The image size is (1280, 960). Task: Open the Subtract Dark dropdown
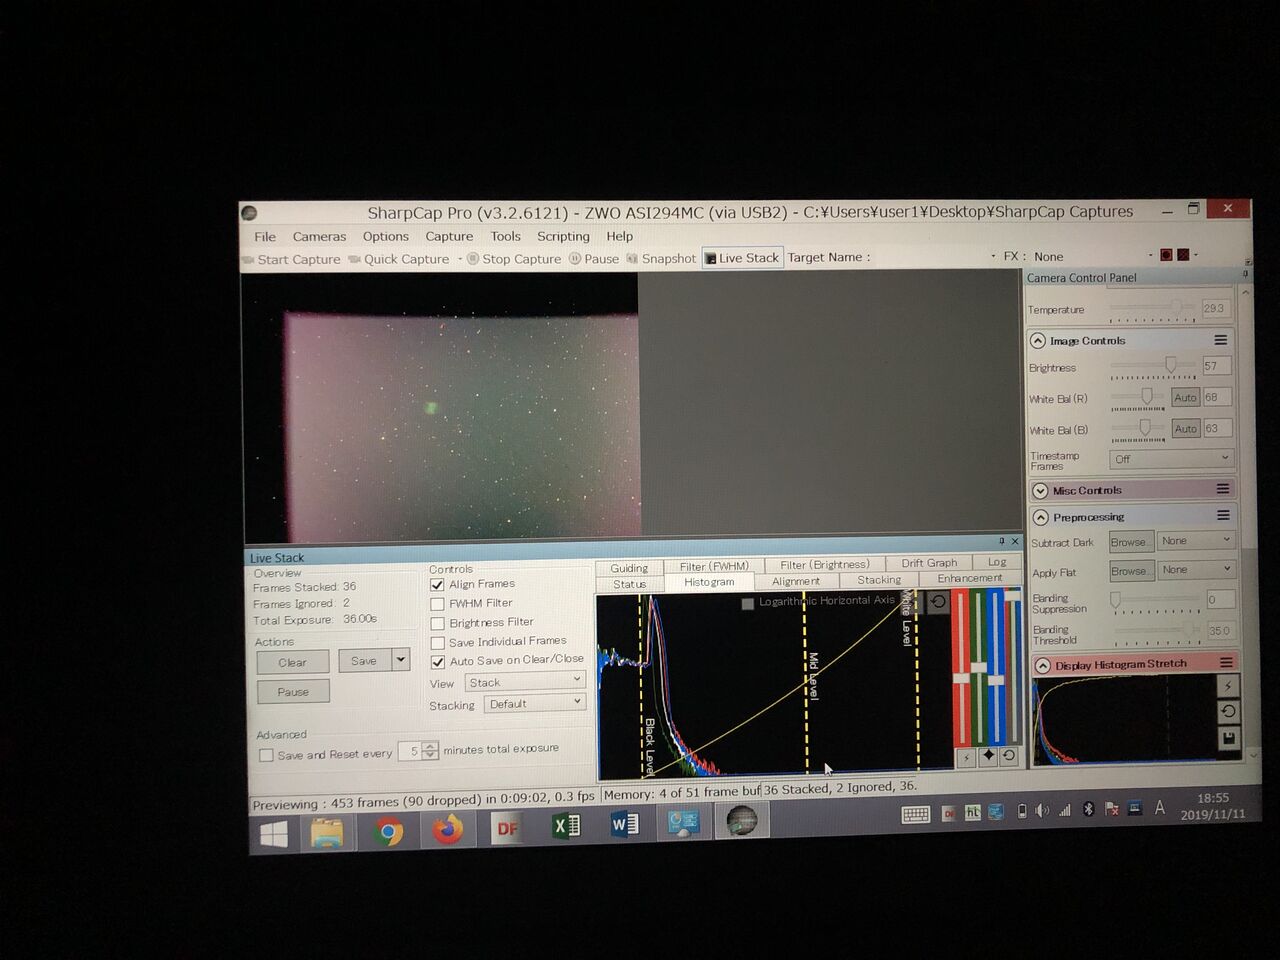click(1196, 540)
